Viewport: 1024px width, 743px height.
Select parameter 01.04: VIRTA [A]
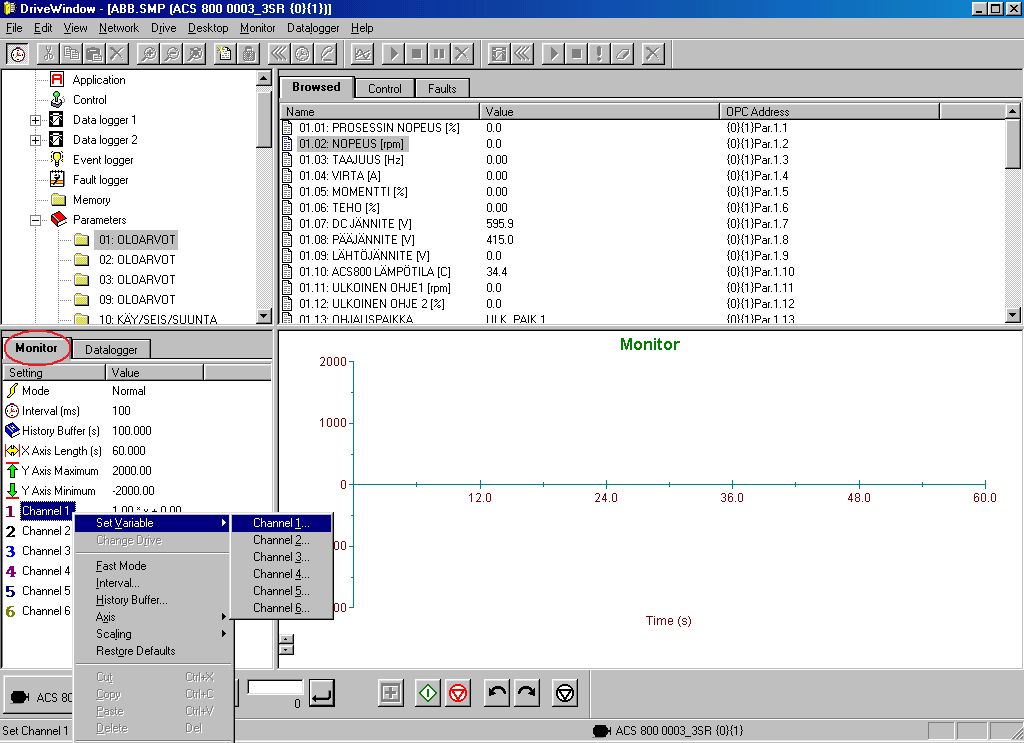[x=340, y=176]
